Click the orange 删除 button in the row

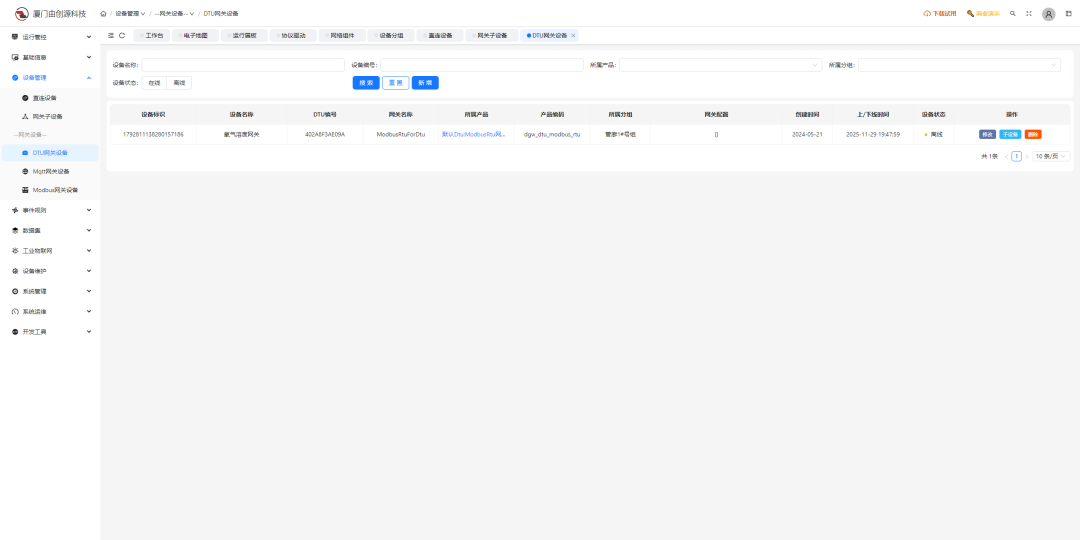[1033, 134]
